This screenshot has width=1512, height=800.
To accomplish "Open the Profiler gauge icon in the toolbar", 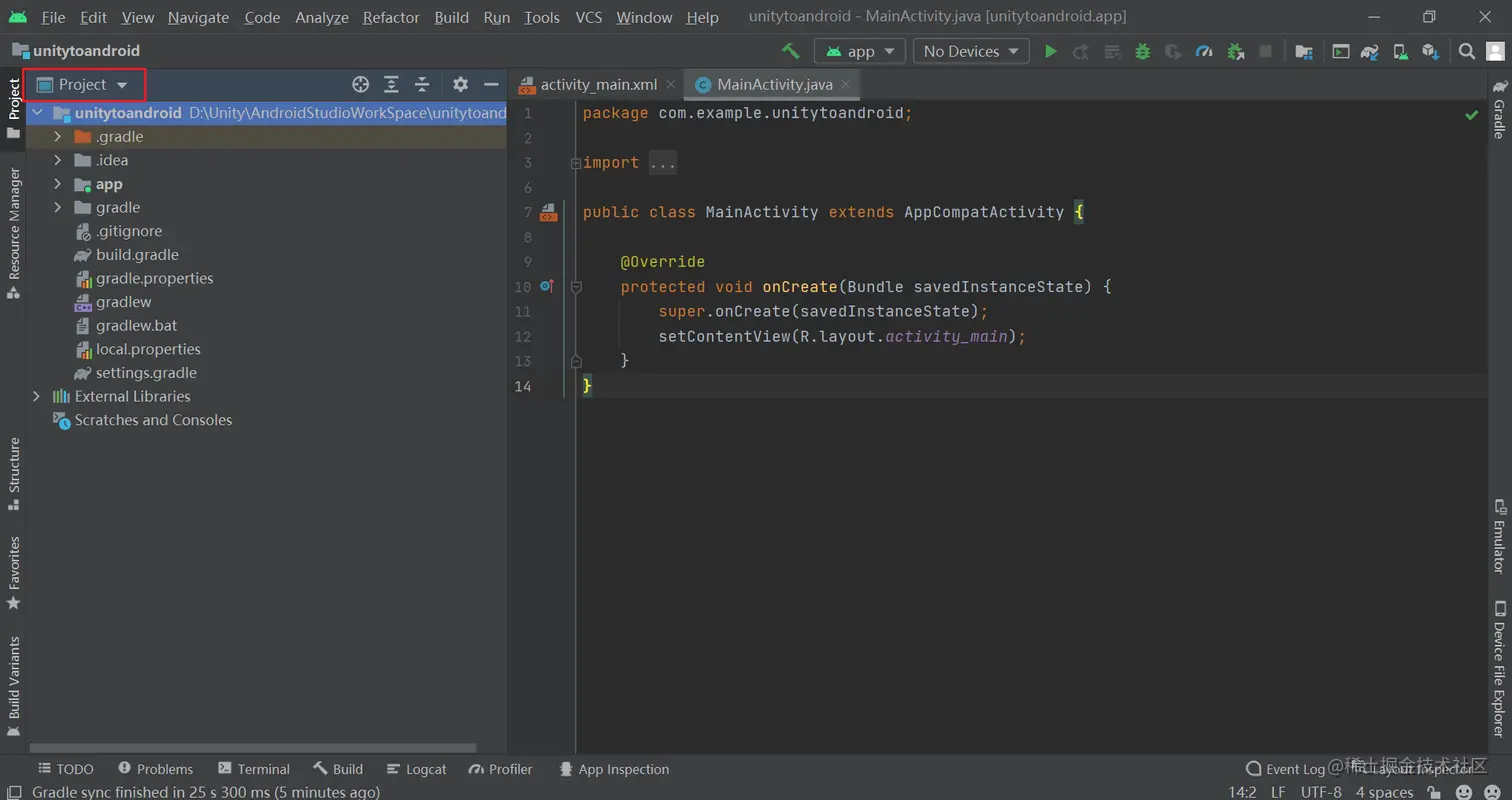I will coord(1204,51).
